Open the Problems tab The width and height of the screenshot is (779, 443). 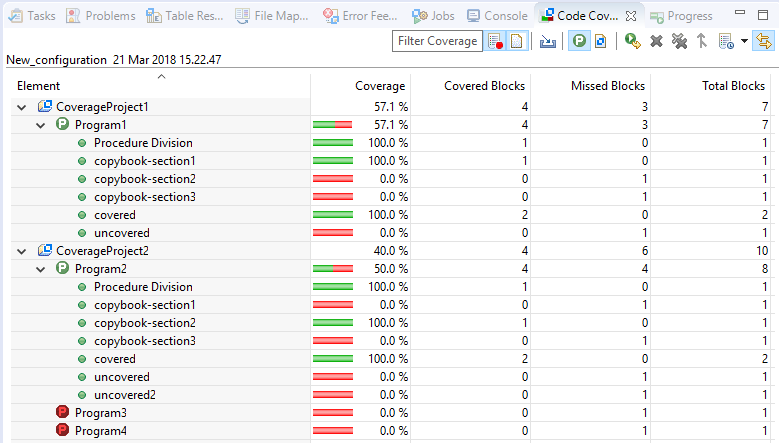pyautogui.click(x=101, y=16)
